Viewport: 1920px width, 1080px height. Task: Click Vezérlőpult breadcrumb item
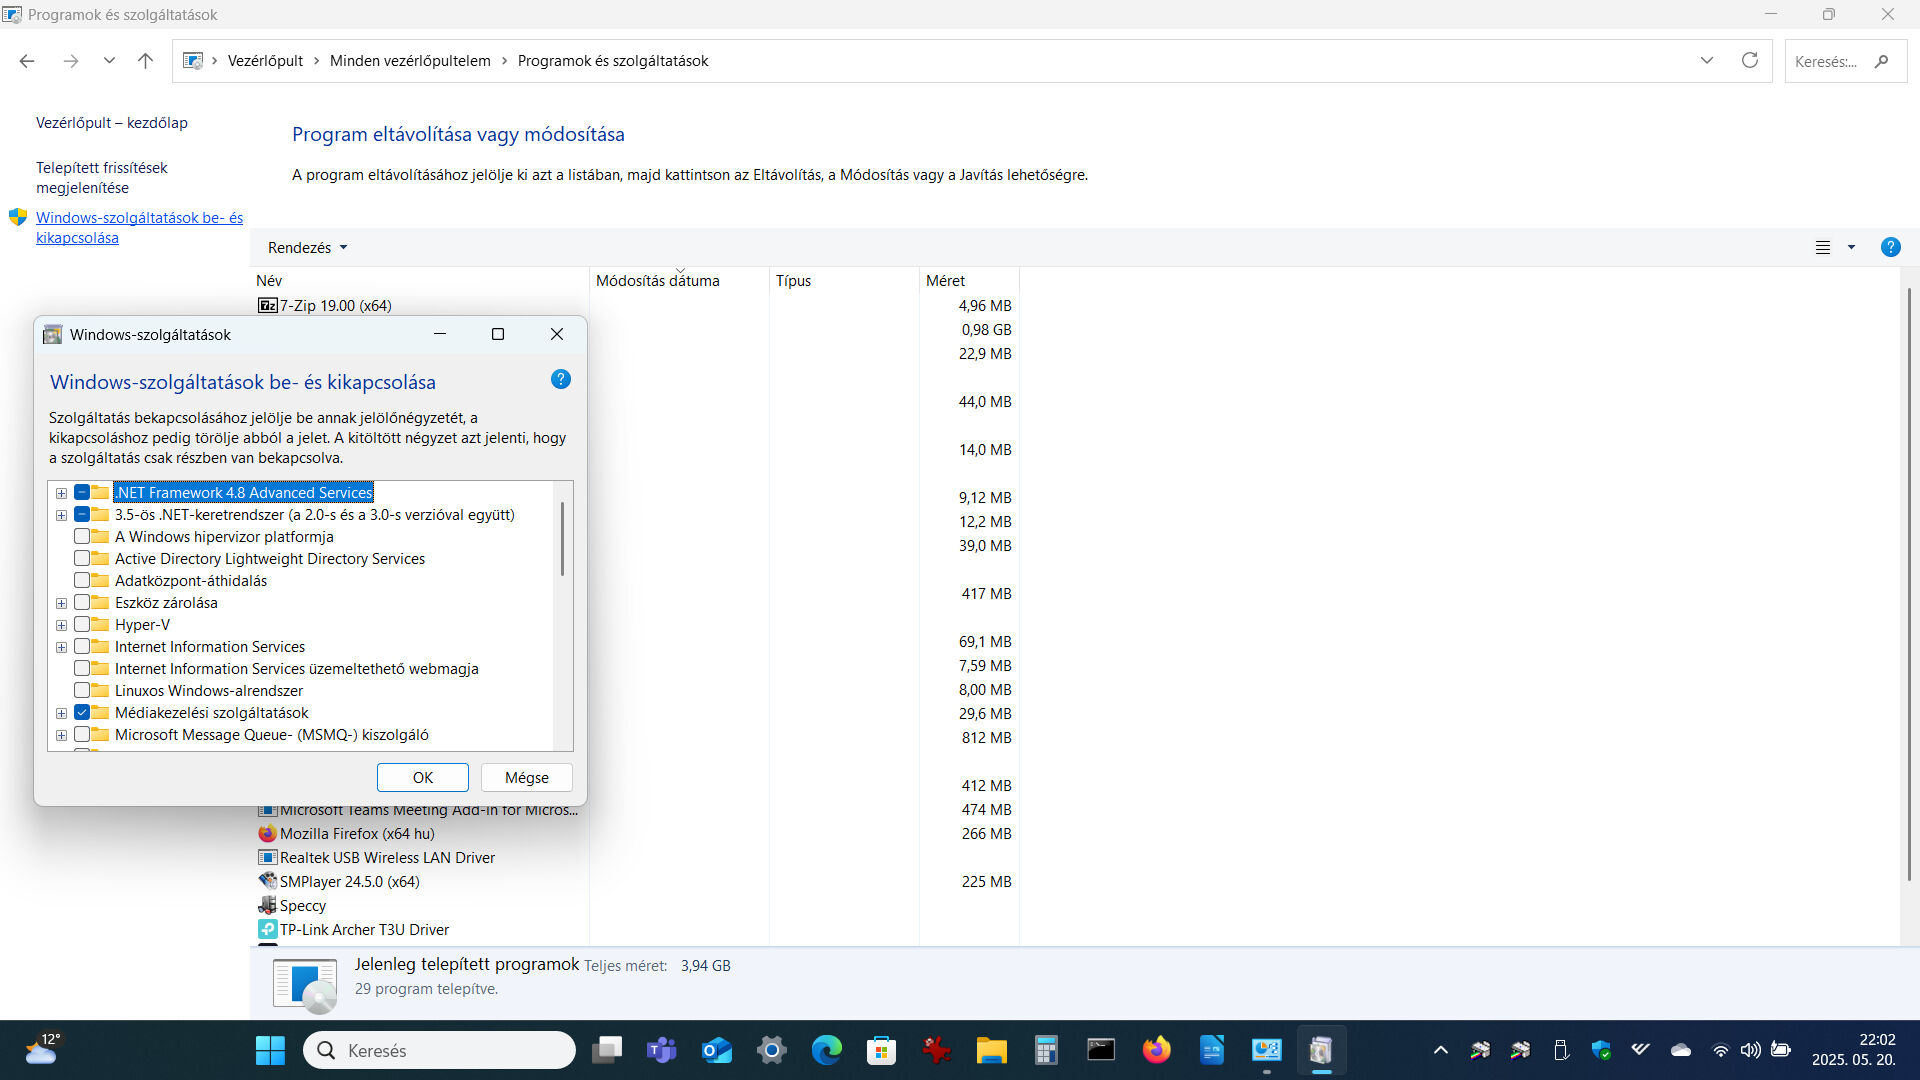[x=265, y=61]
